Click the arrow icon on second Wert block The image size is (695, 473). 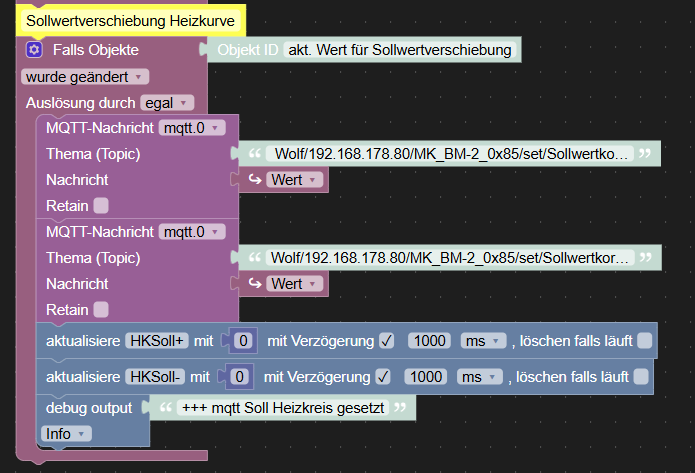pyautogui.click(x=255, y=283)
